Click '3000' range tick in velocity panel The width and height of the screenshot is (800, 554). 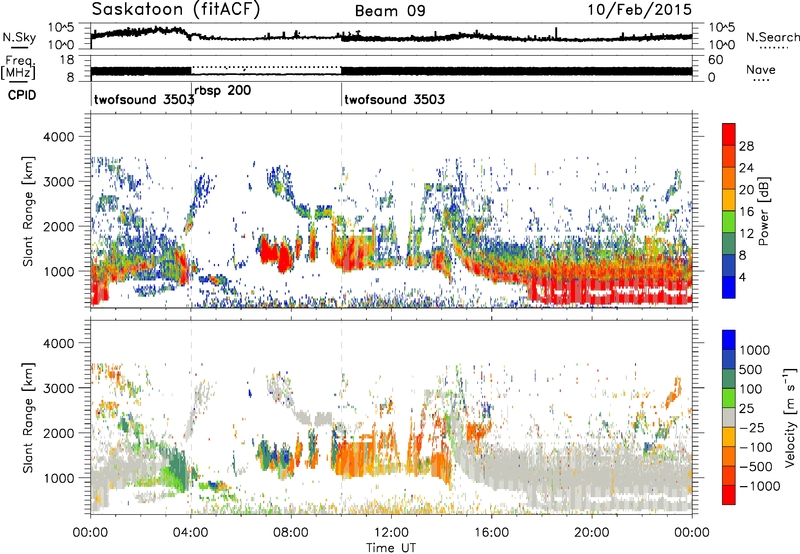(x=58, y=388)
